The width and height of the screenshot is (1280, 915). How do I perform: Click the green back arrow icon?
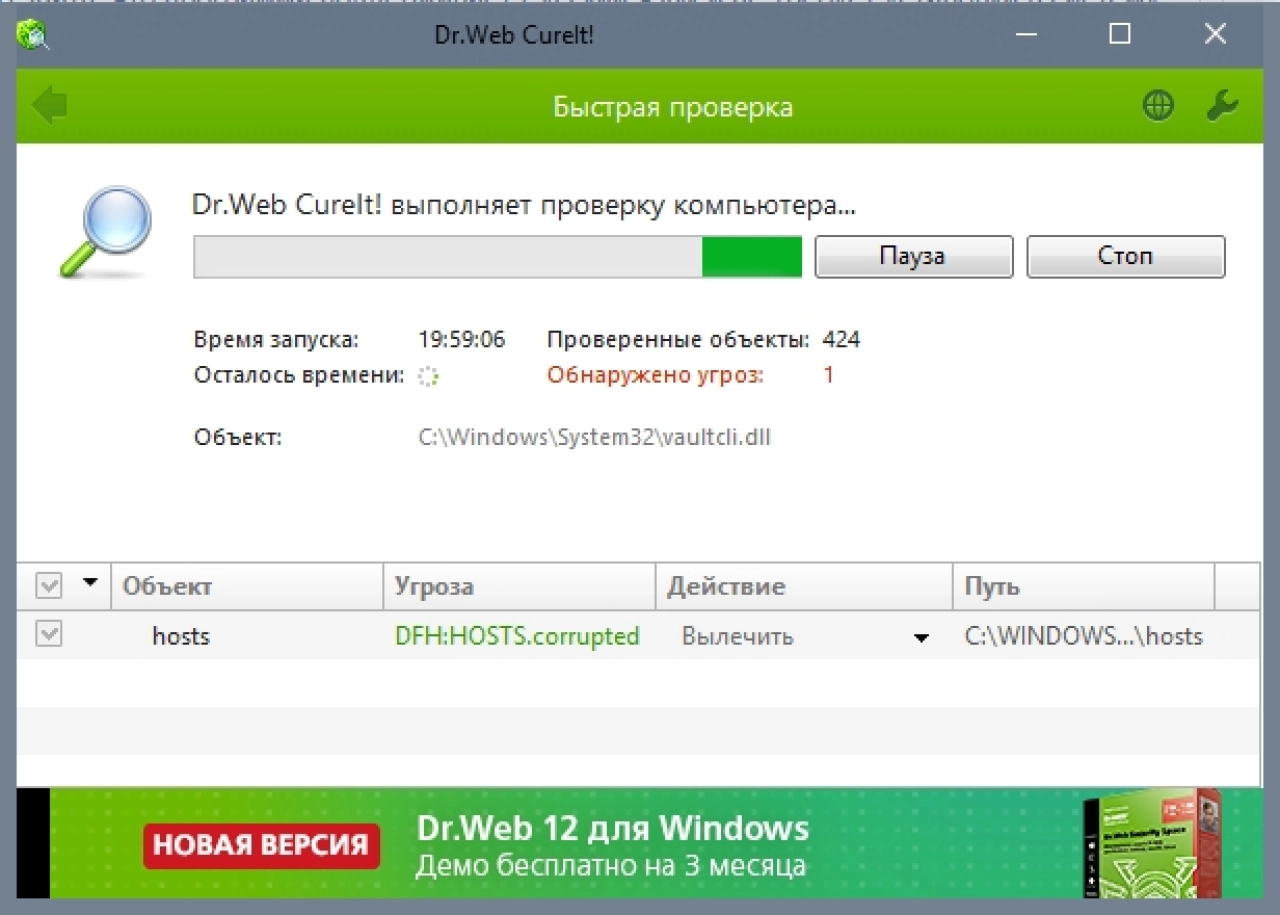pyautogui.click(x=49, y=106)
